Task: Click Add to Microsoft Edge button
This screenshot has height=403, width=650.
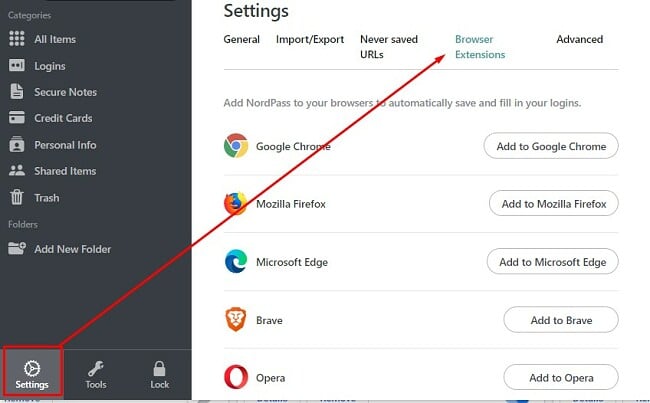Action: [553, 262]
